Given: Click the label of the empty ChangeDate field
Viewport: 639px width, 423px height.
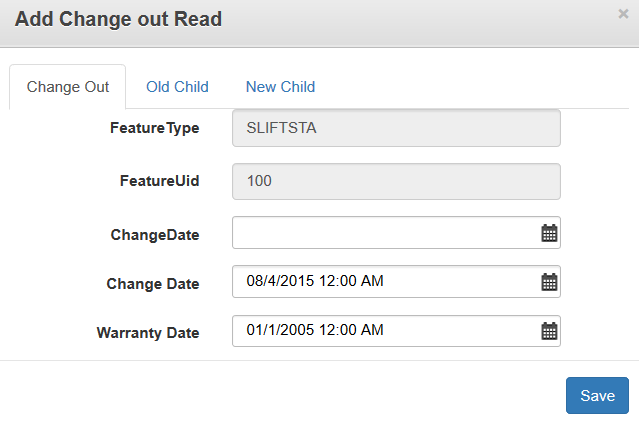Looking at the screenshot, I should 154,235.
